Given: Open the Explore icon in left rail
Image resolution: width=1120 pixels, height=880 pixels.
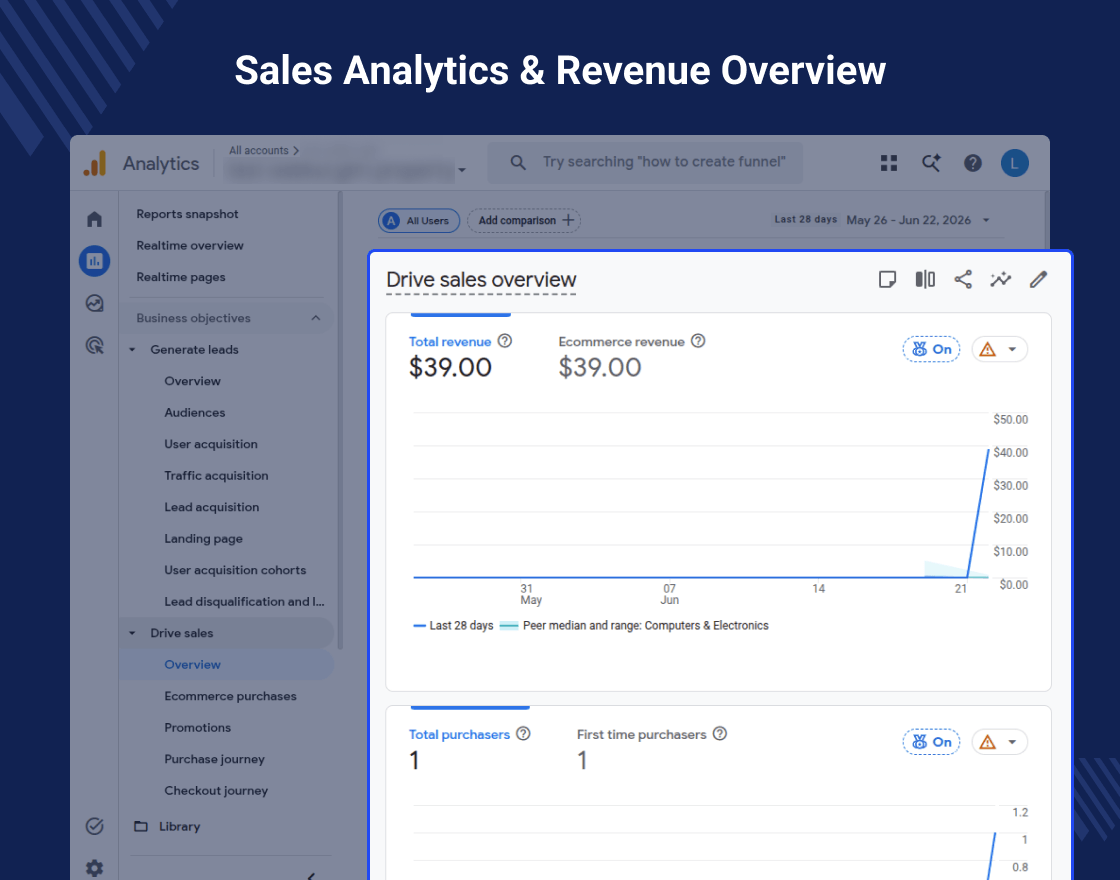Looking at the screenshot, I should click(94, 304).
